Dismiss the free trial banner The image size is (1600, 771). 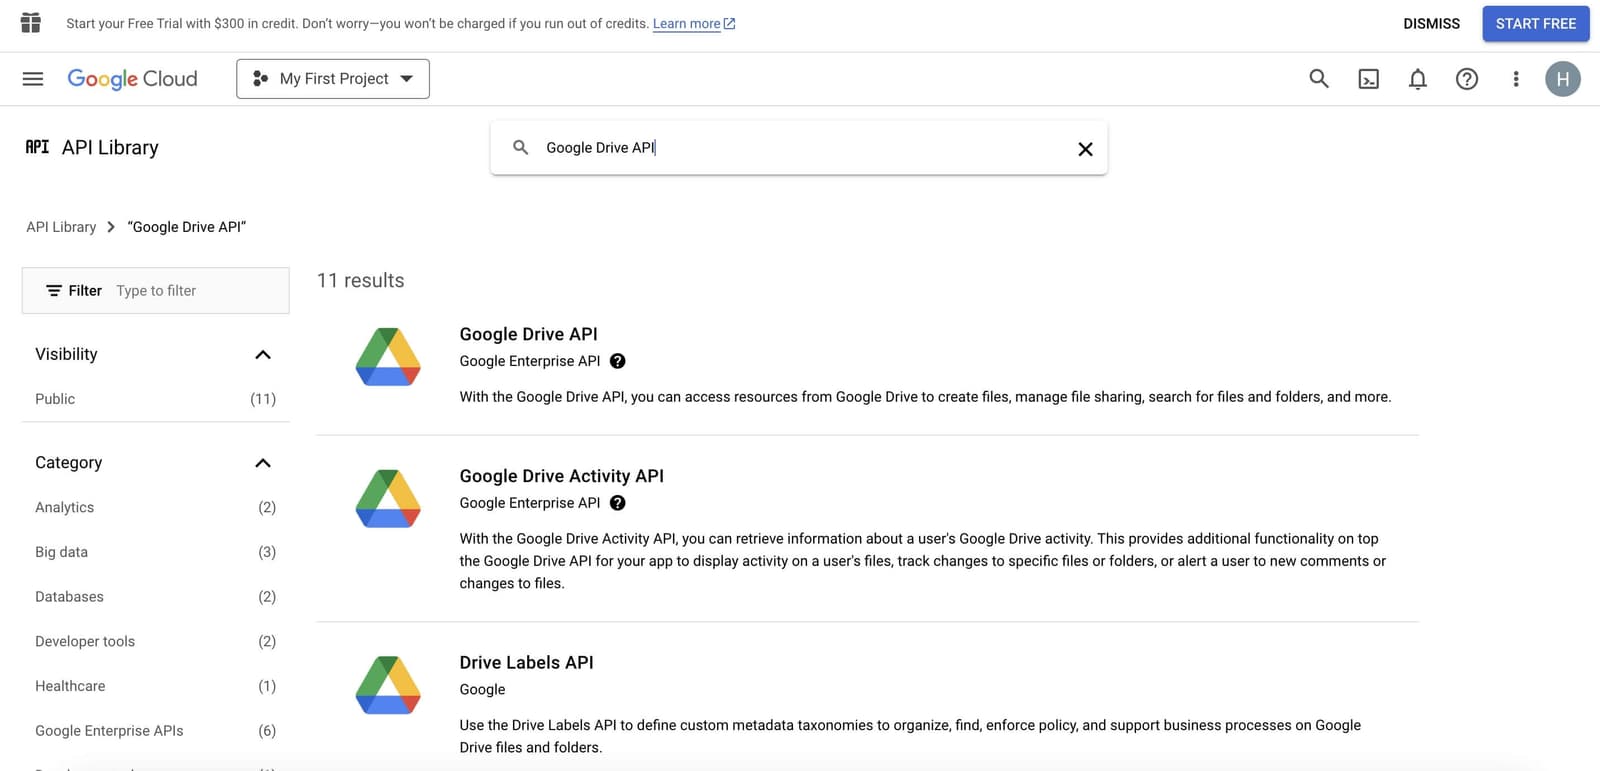(x=1431, y=24)
